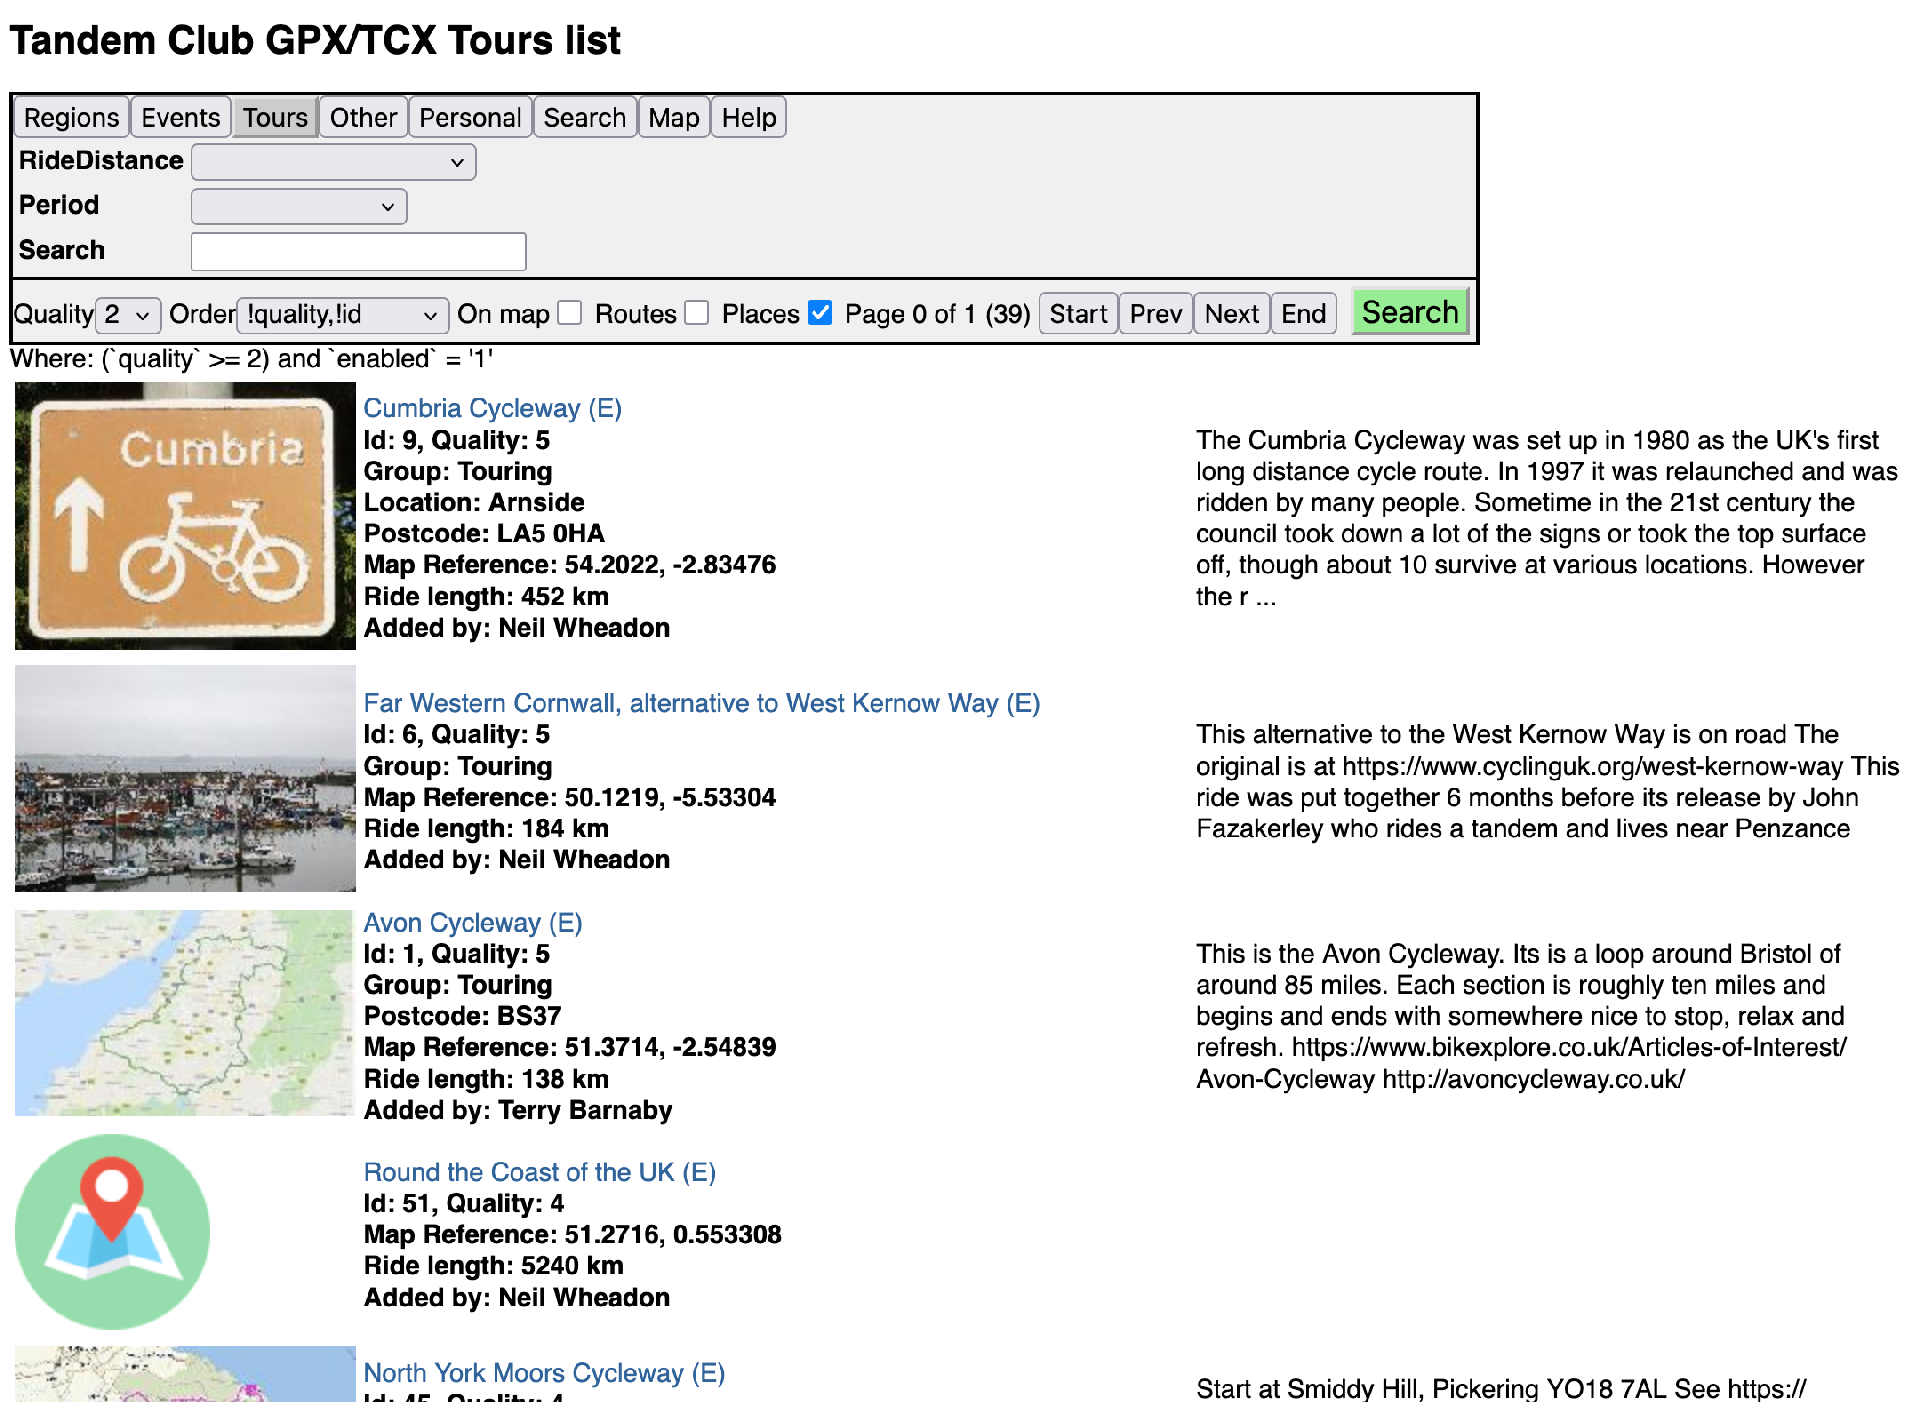1920x1402 pixels.
Task: Select the Events tab
Action: (180, 118)
